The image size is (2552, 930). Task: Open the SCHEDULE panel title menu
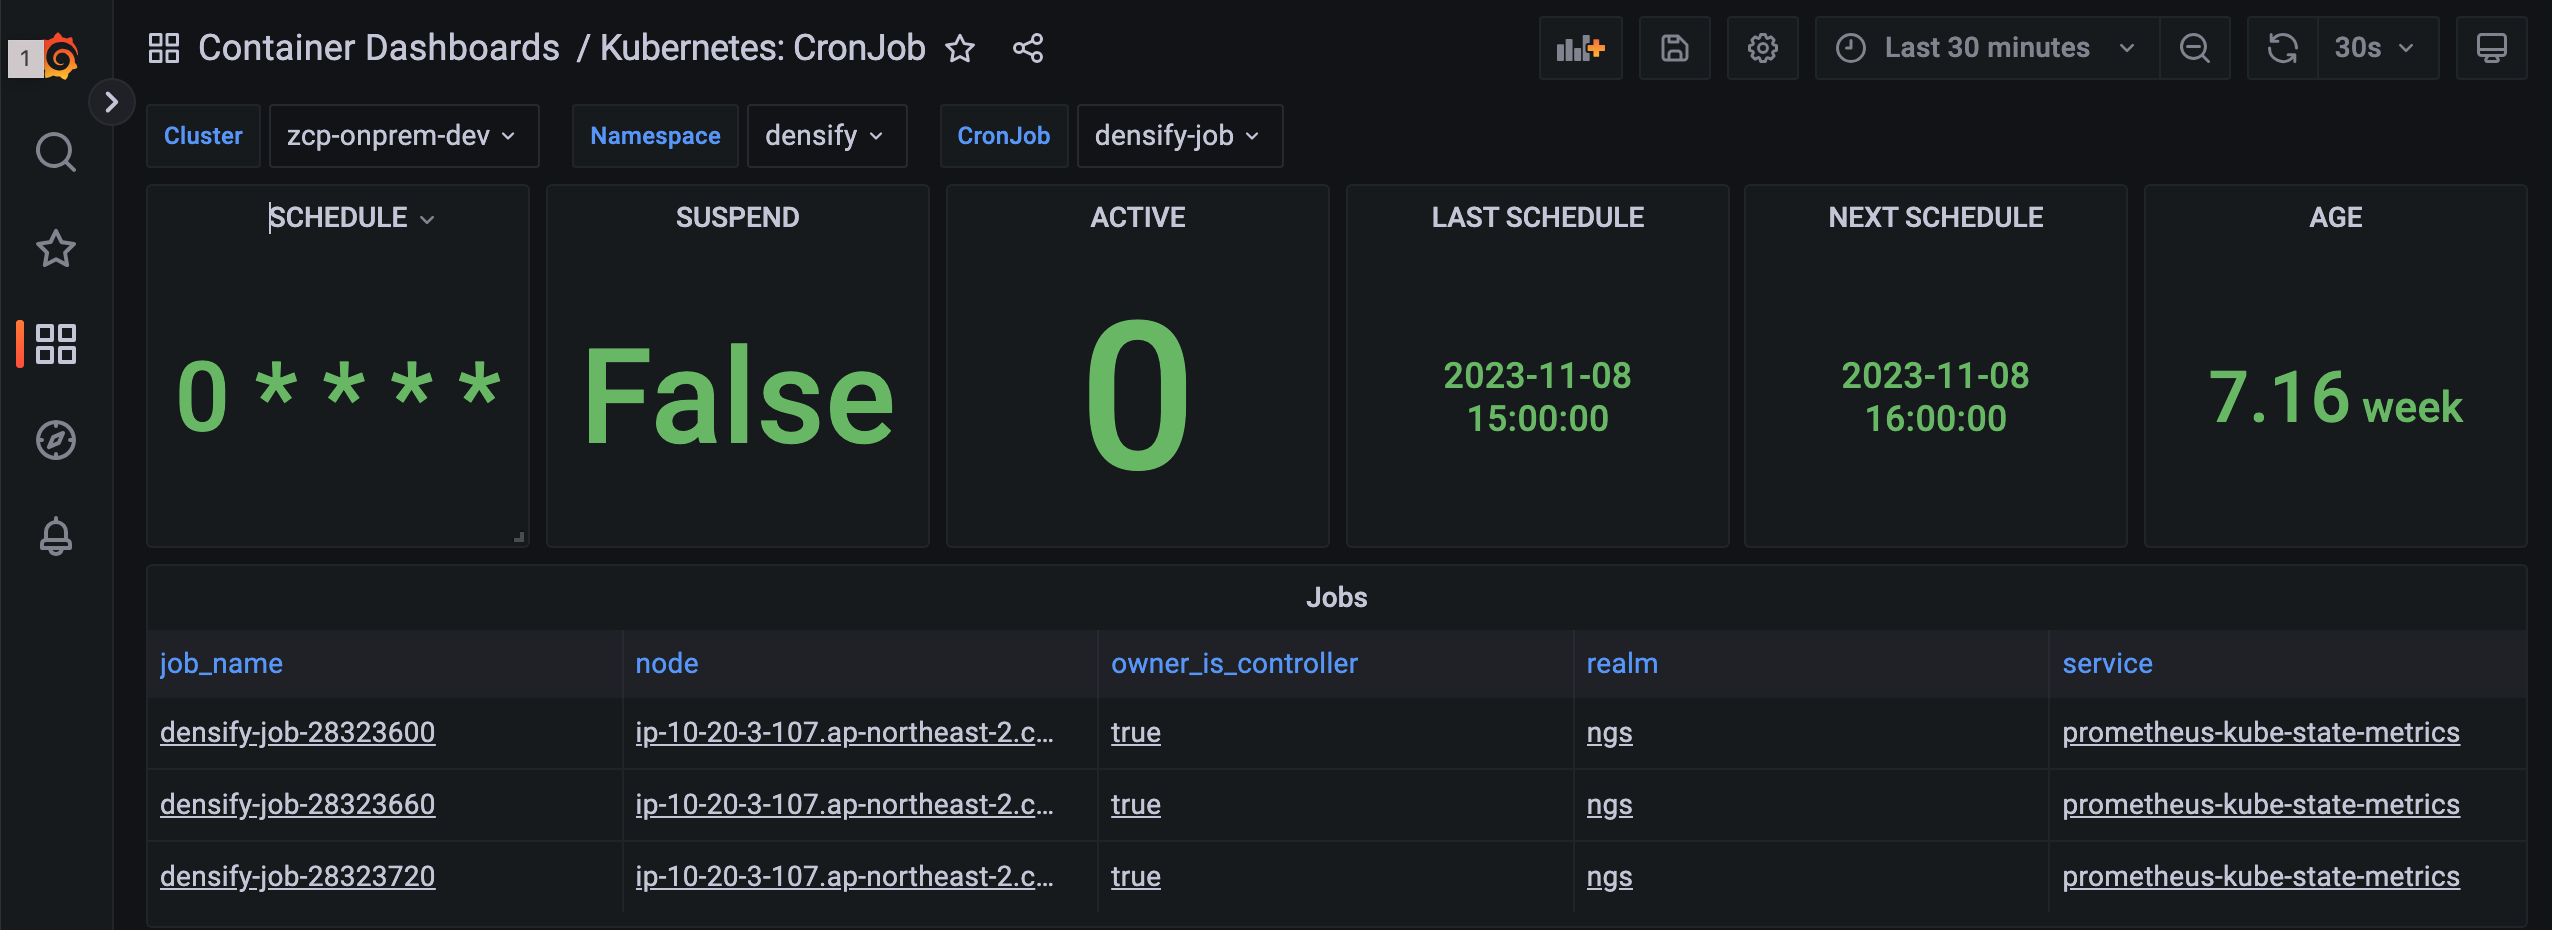point(351,218)
